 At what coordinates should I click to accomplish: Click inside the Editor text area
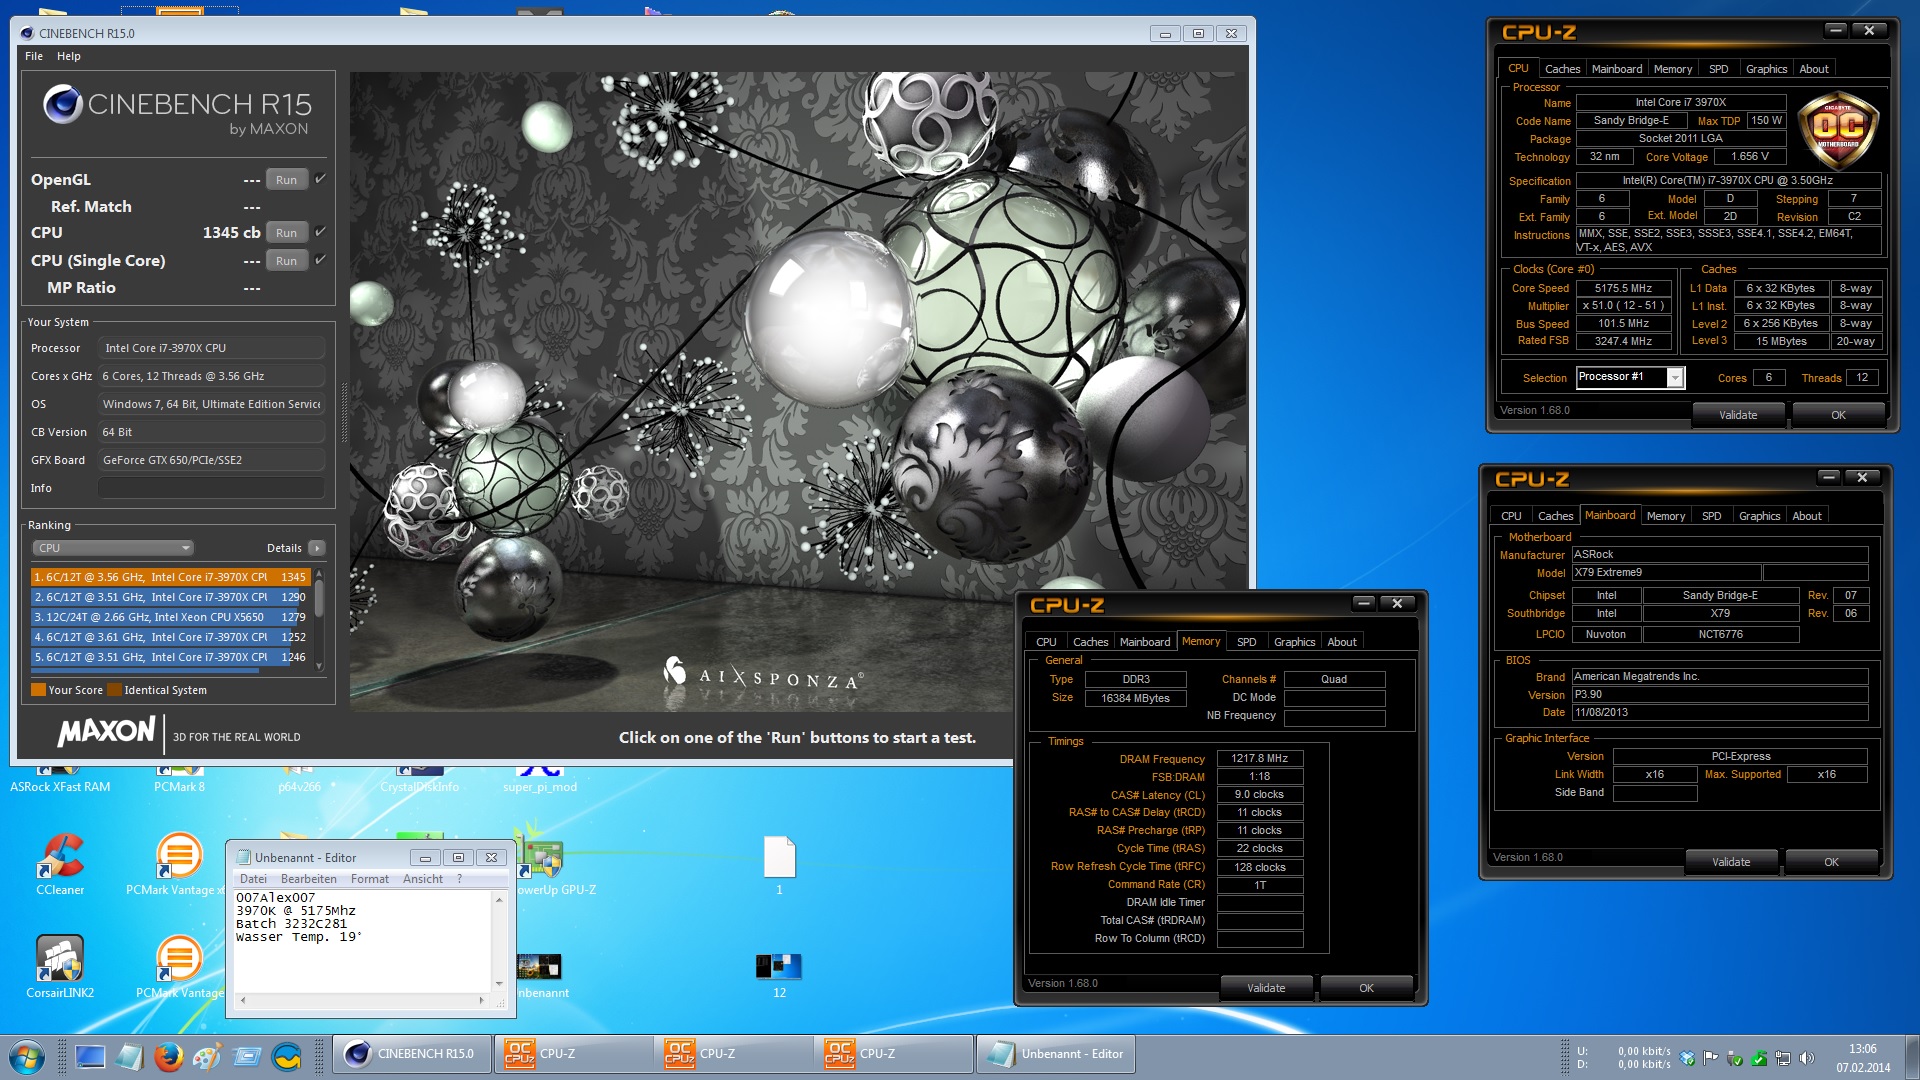click(x=362, y=940)
